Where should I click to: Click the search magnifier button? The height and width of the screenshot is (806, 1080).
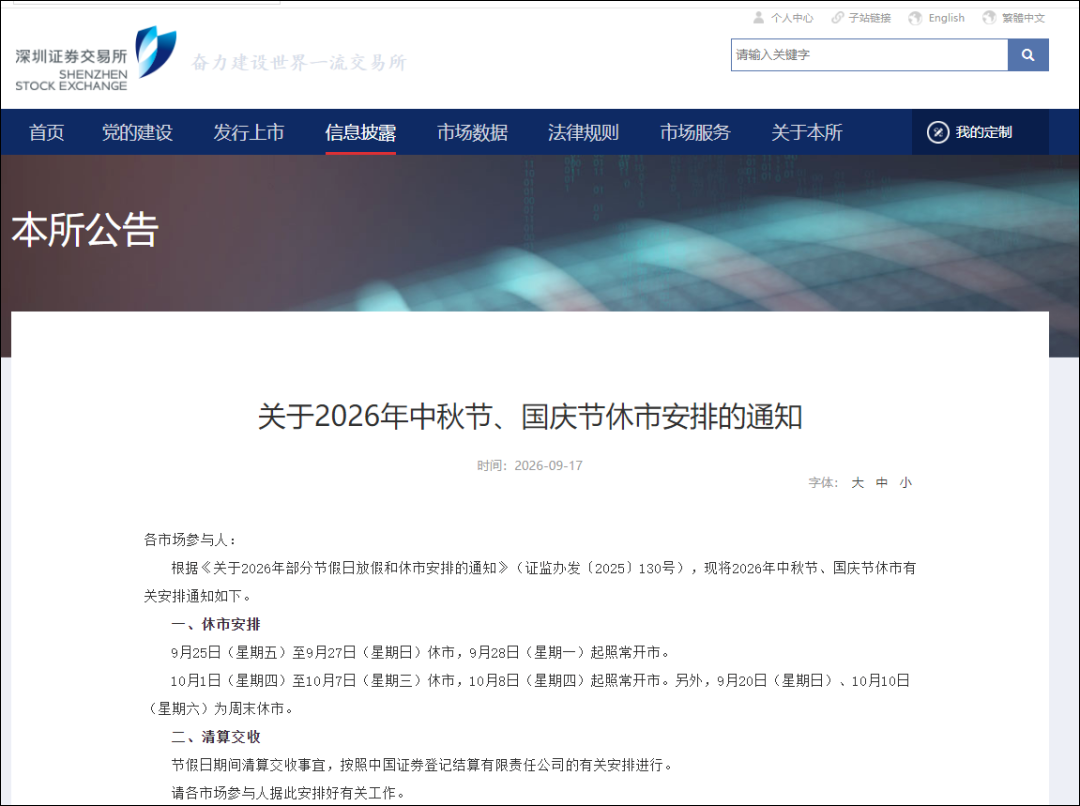point(1028,55)
